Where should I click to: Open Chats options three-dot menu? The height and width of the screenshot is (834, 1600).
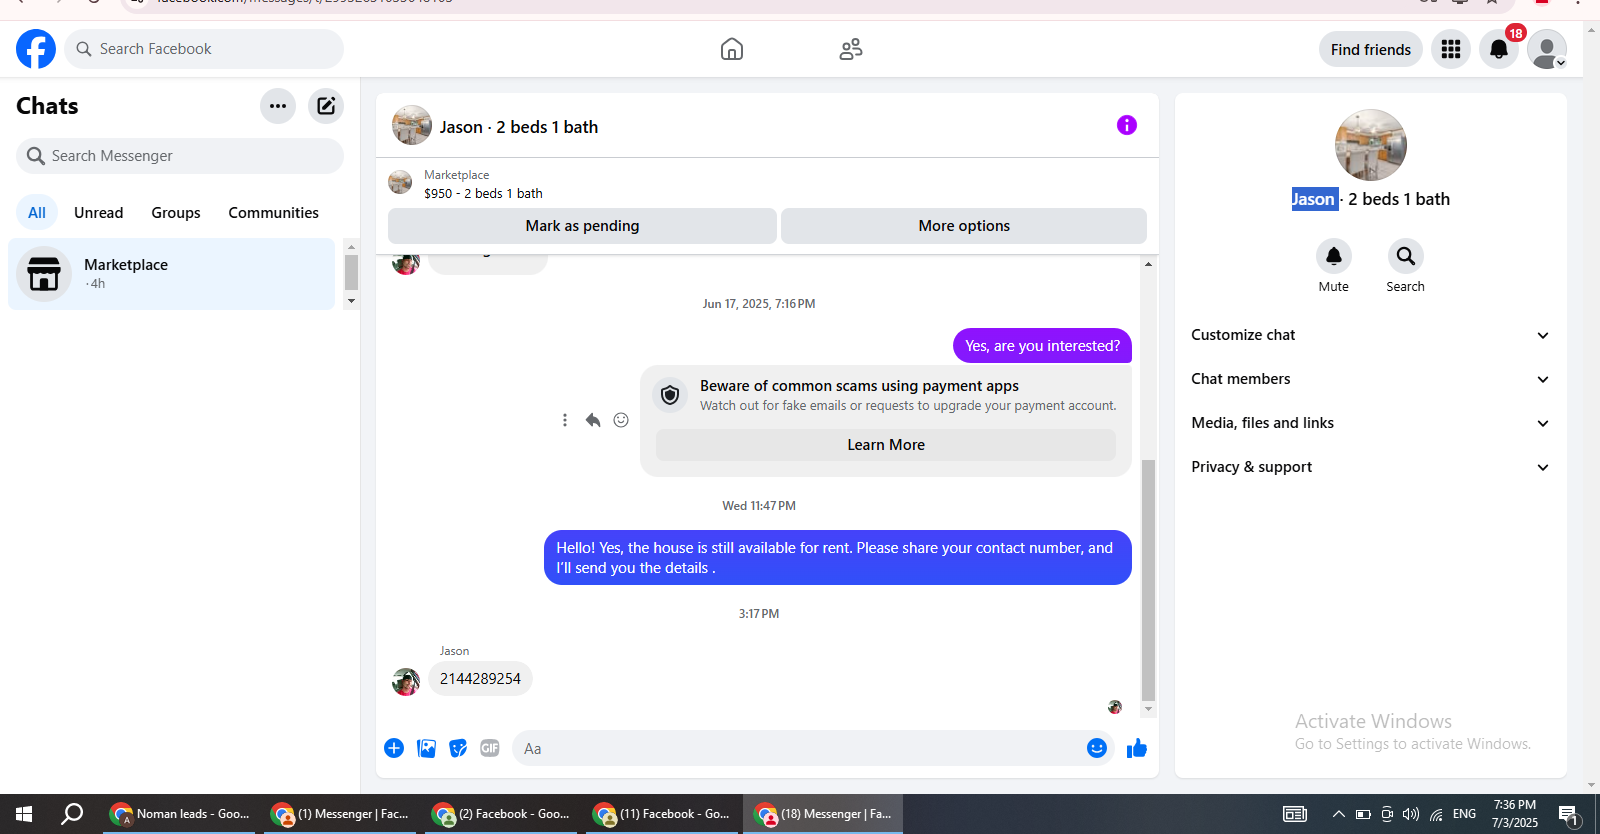click(278, 106)
